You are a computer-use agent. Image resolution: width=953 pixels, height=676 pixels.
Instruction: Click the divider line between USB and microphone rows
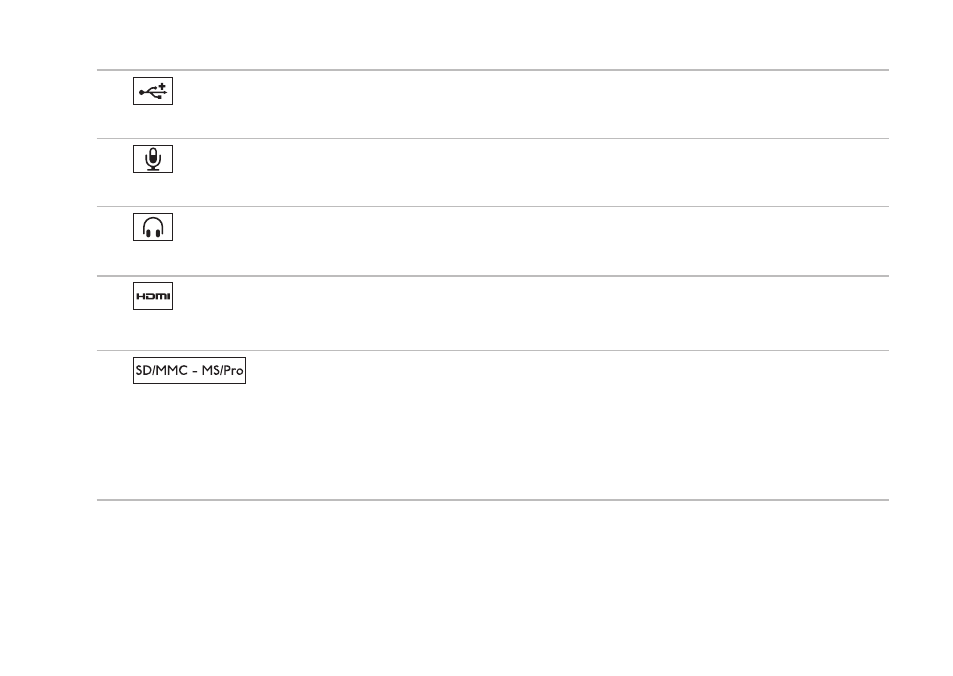coord(493,139)
